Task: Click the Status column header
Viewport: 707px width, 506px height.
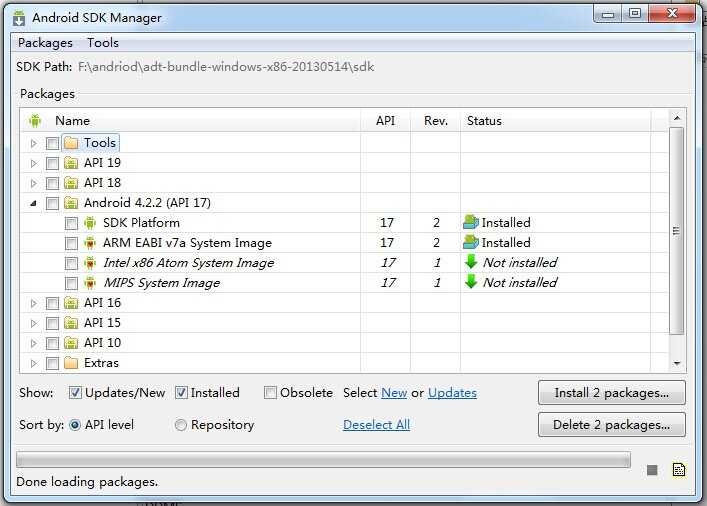Action: coord(556,120)
